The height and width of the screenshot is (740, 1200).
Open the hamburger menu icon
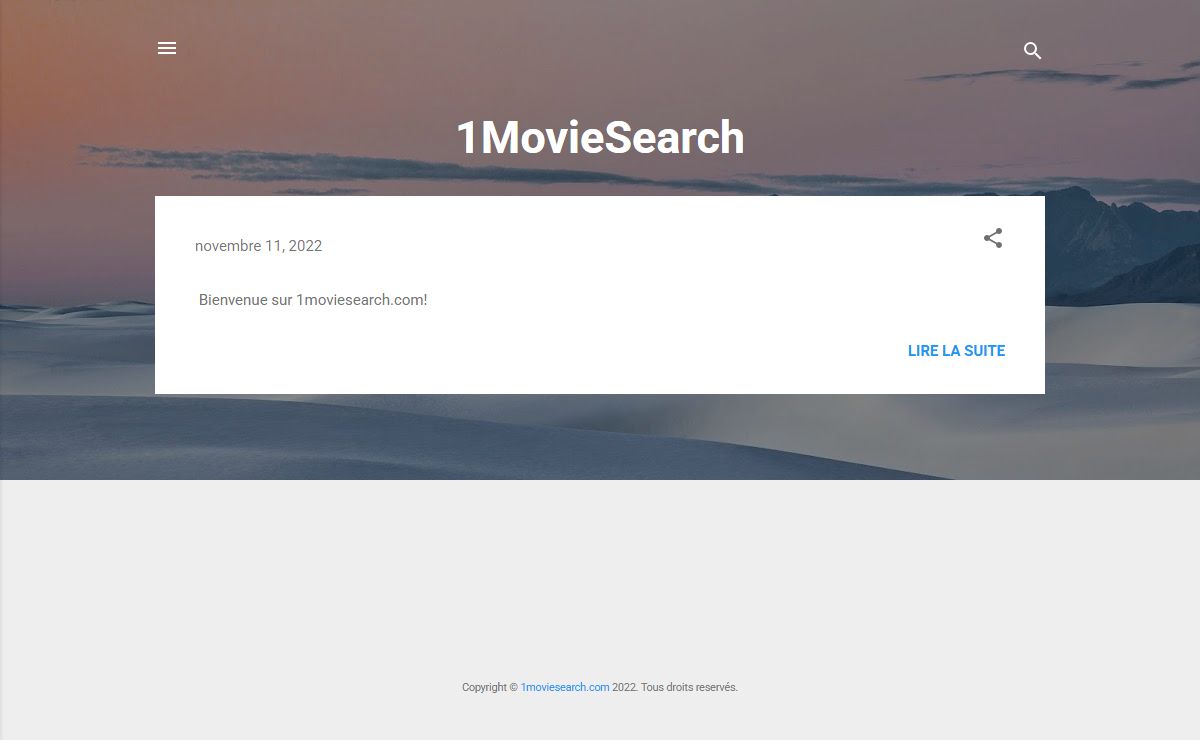pos(167,48)
